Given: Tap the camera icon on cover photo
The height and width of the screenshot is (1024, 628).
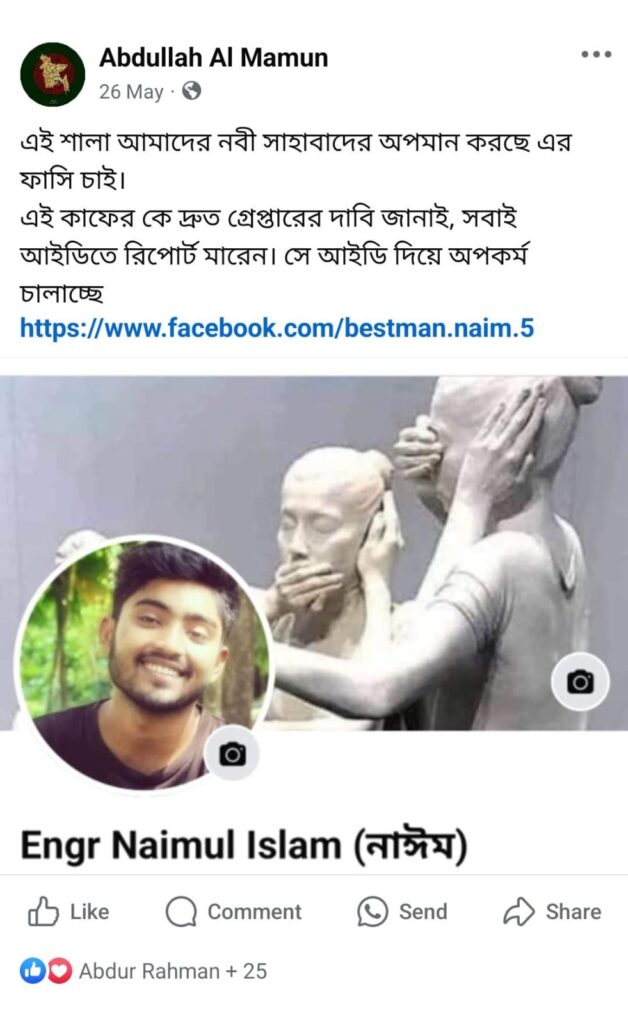Looking at the screenshot, I should 580,682.
